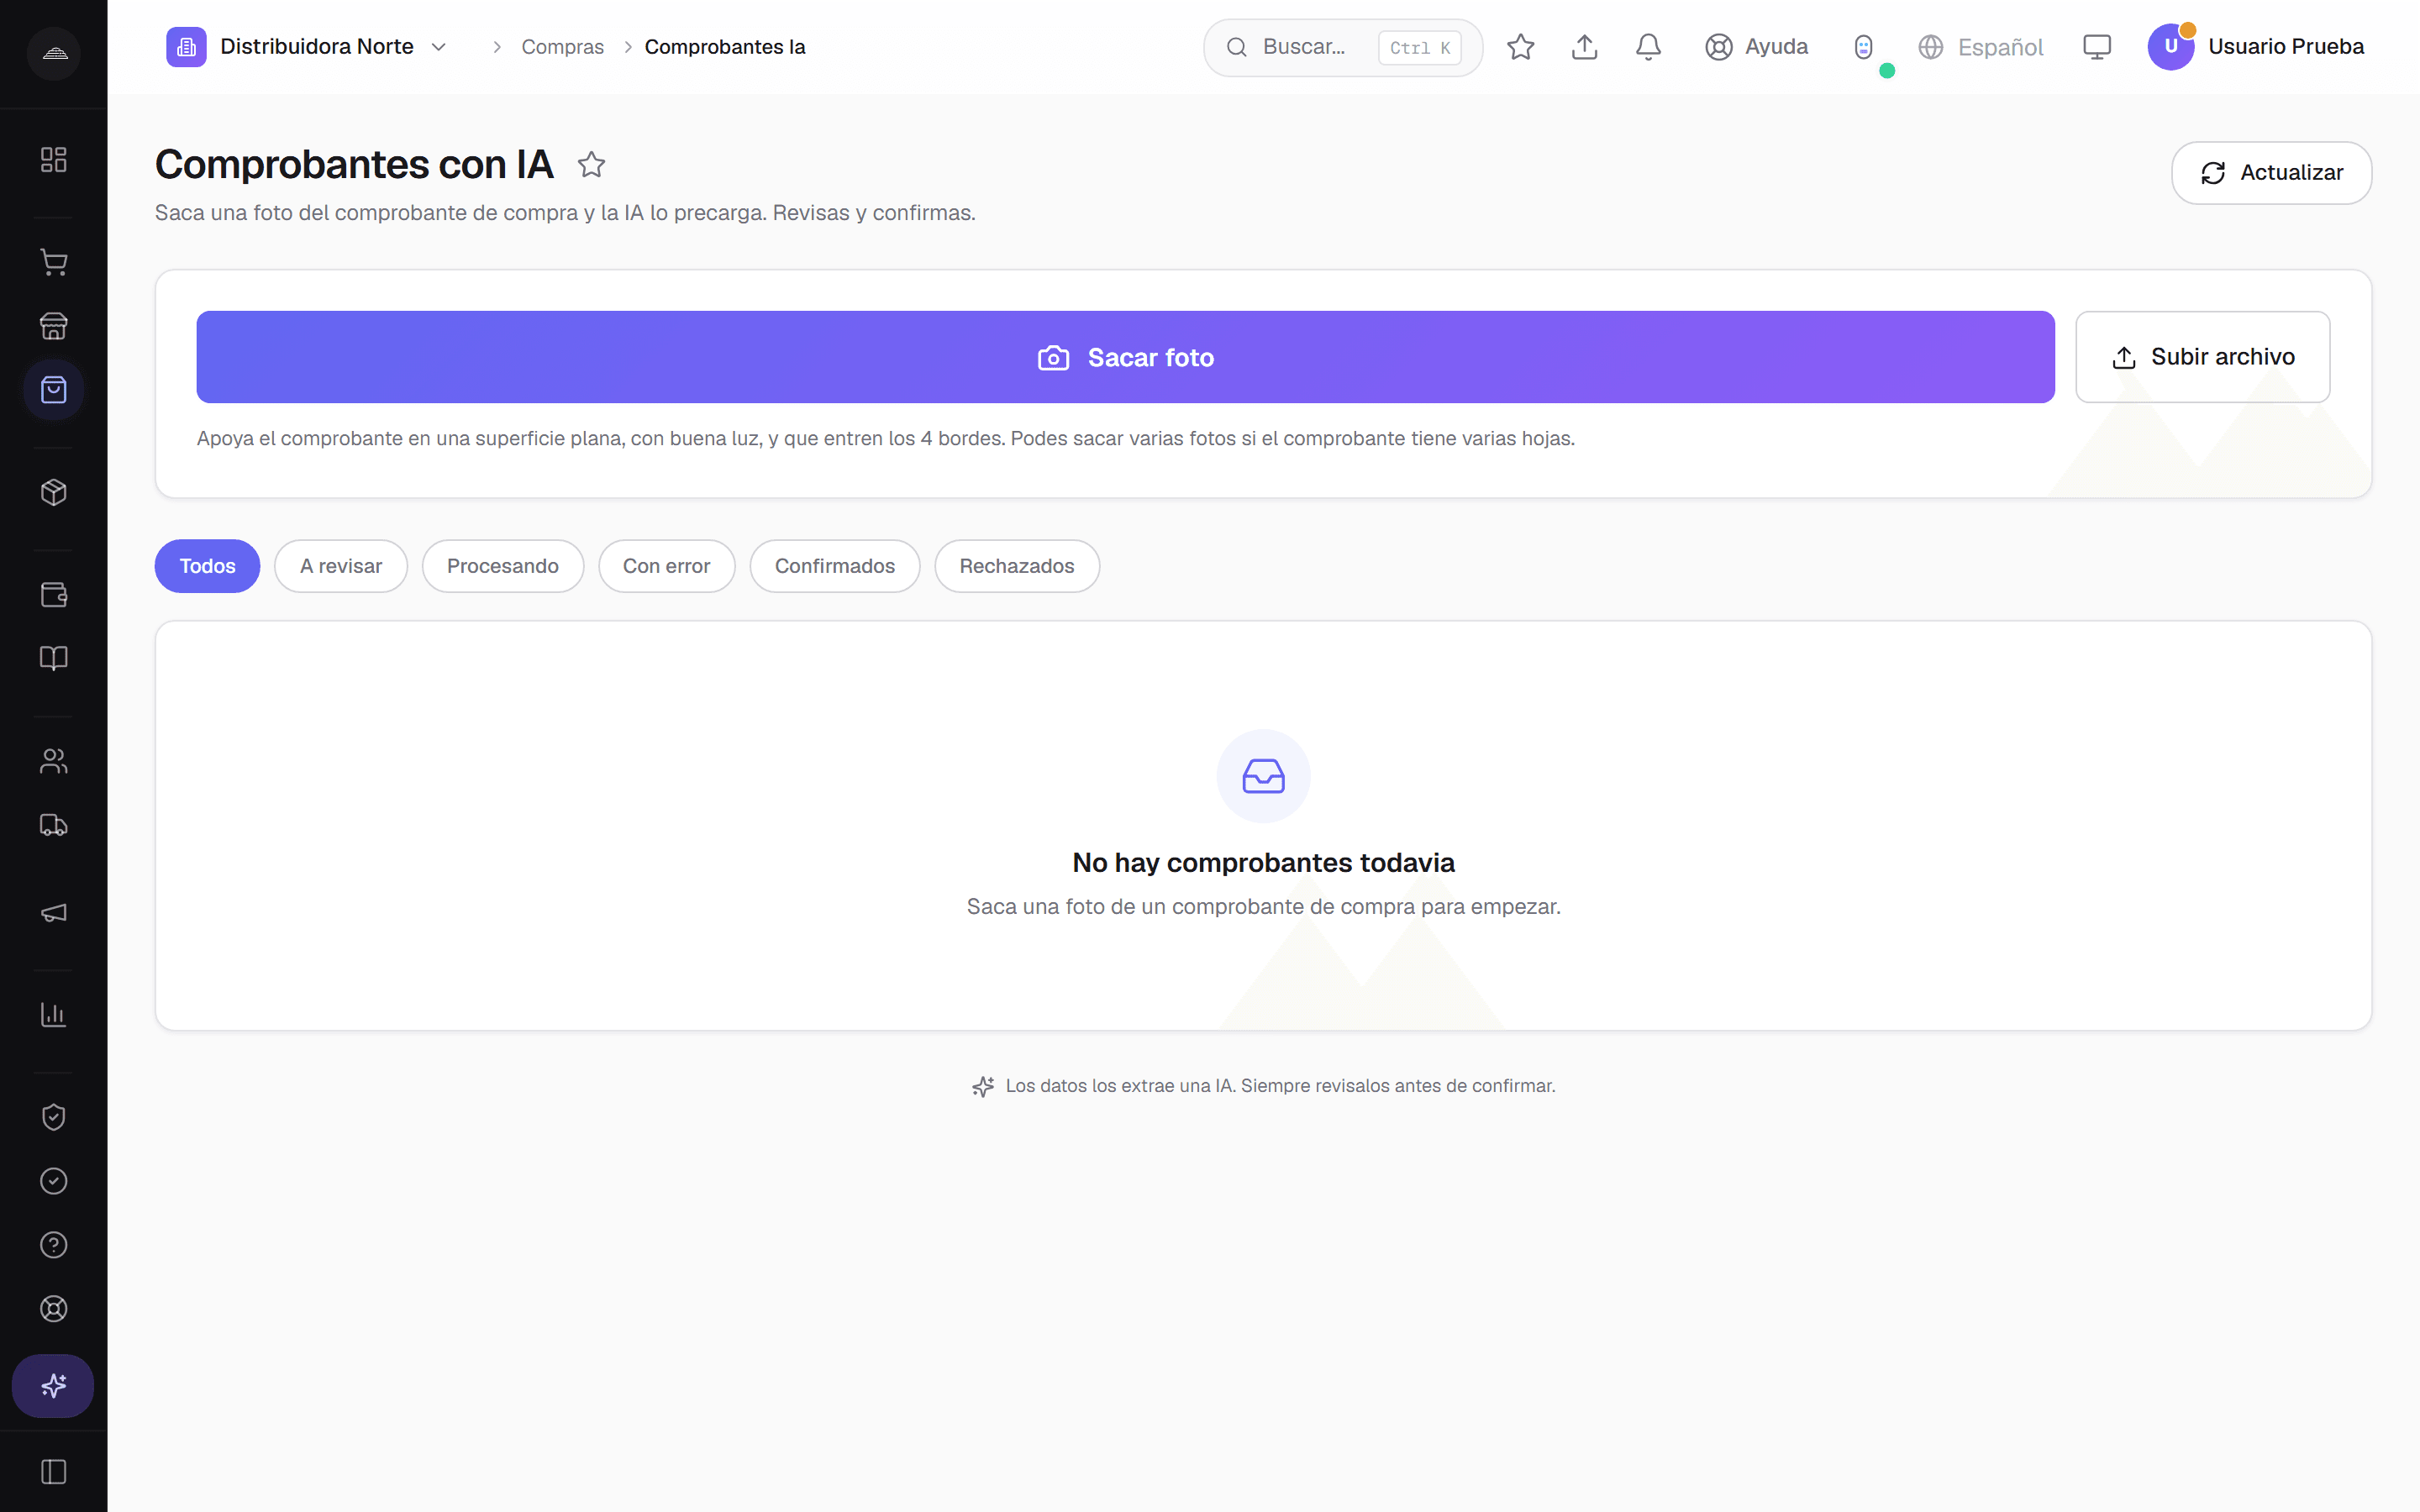
Task: Open the Español language selector
Action: tap(1980, 47)
